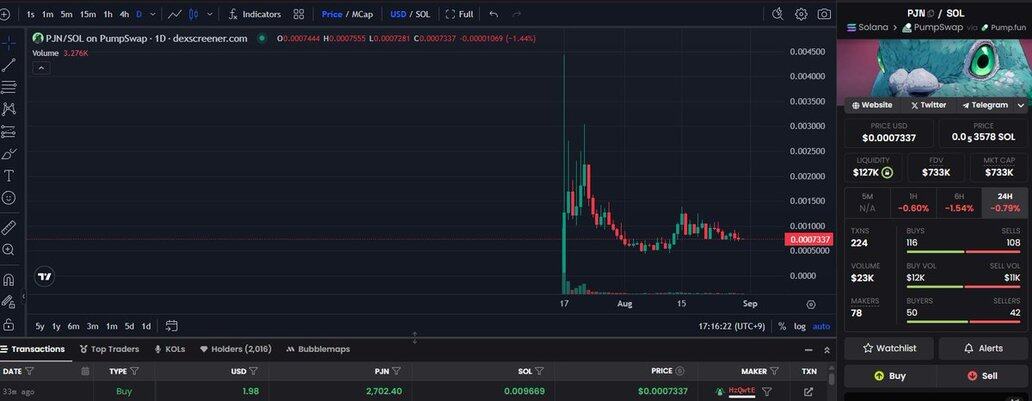This screenshot has width=1032, height=401.
Task: Collapse the indicator legend chevron
Action: click(41, 68)
